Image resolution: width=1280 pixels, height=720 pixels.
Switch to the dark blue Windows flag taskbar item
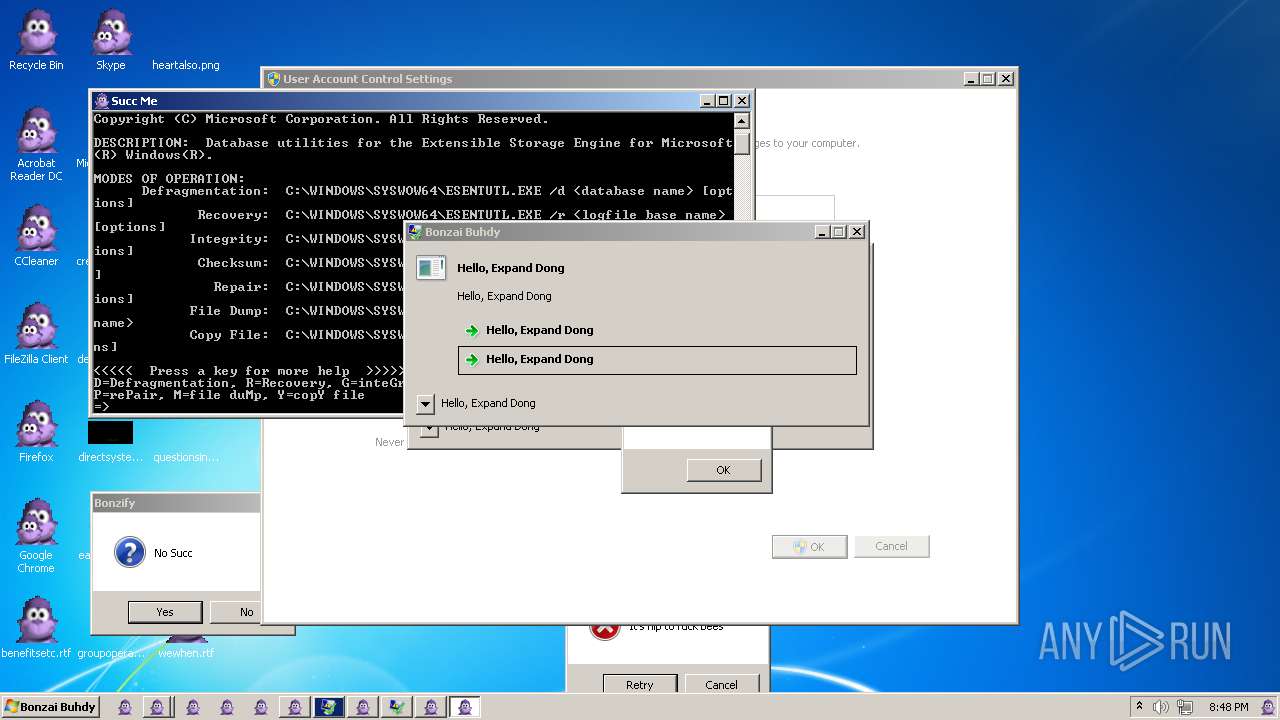coord(328,707)
